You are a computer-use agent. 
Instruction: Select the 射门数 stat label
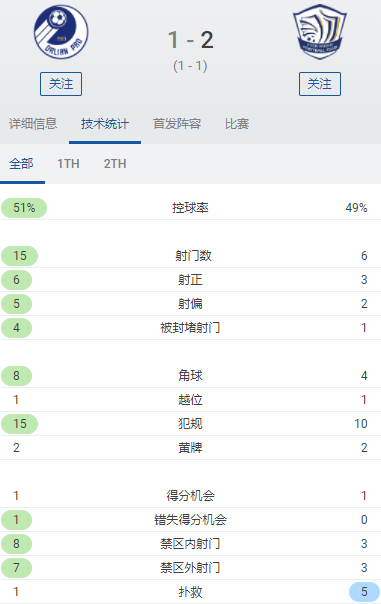click(193, 255)
